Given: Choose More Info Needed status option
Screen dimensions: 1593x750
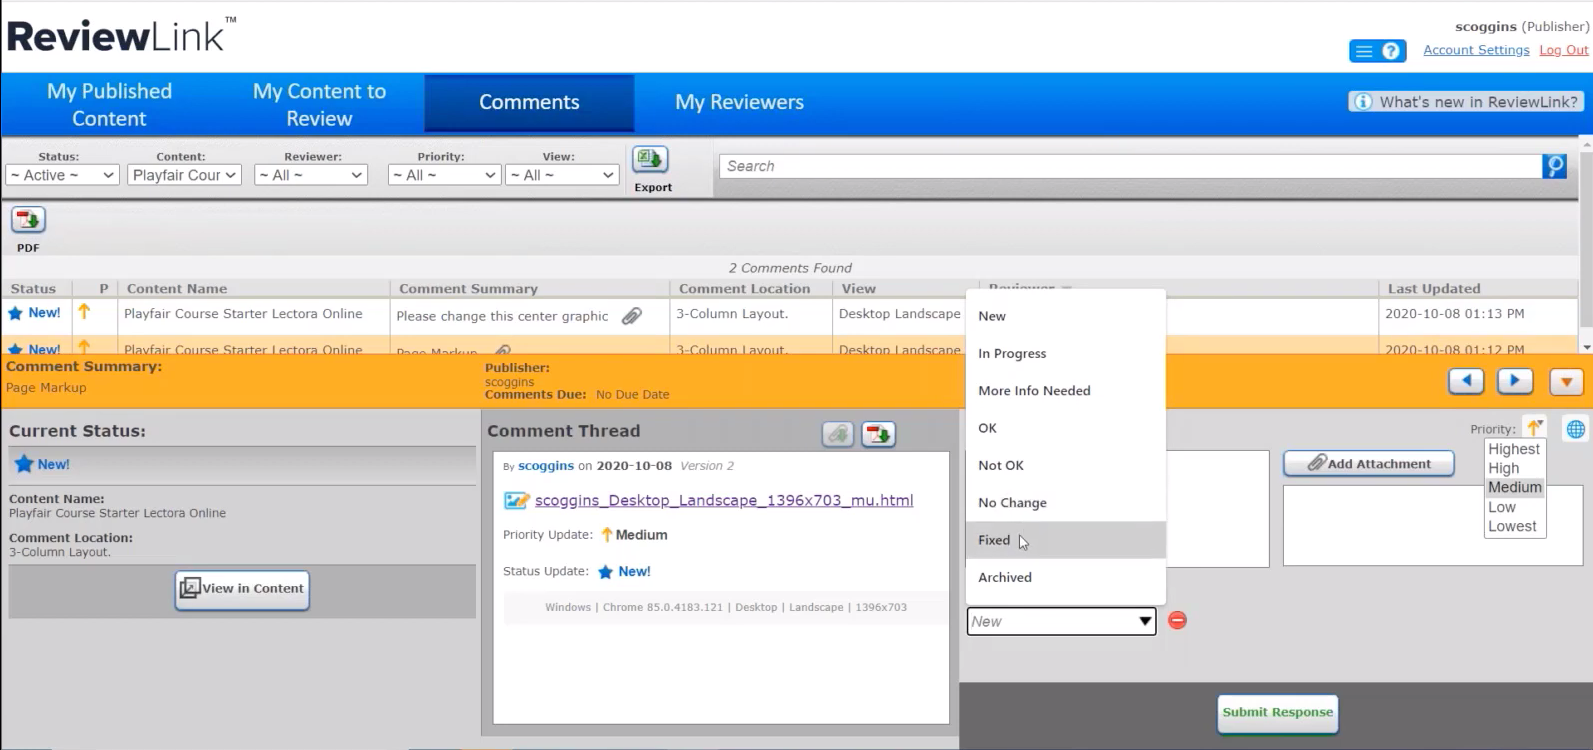Looking at the screenshot, I should point(1034,391).
